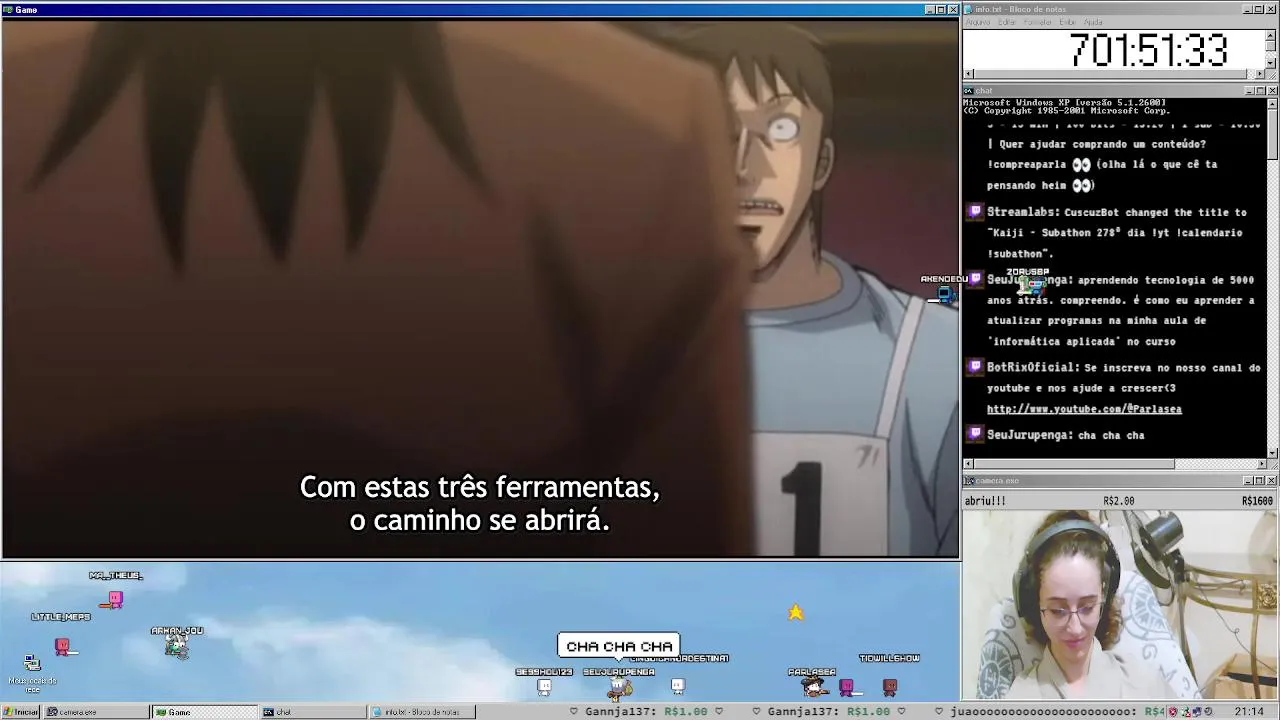
Task: Click the anime video in Game window
Action: pos(480,287)
